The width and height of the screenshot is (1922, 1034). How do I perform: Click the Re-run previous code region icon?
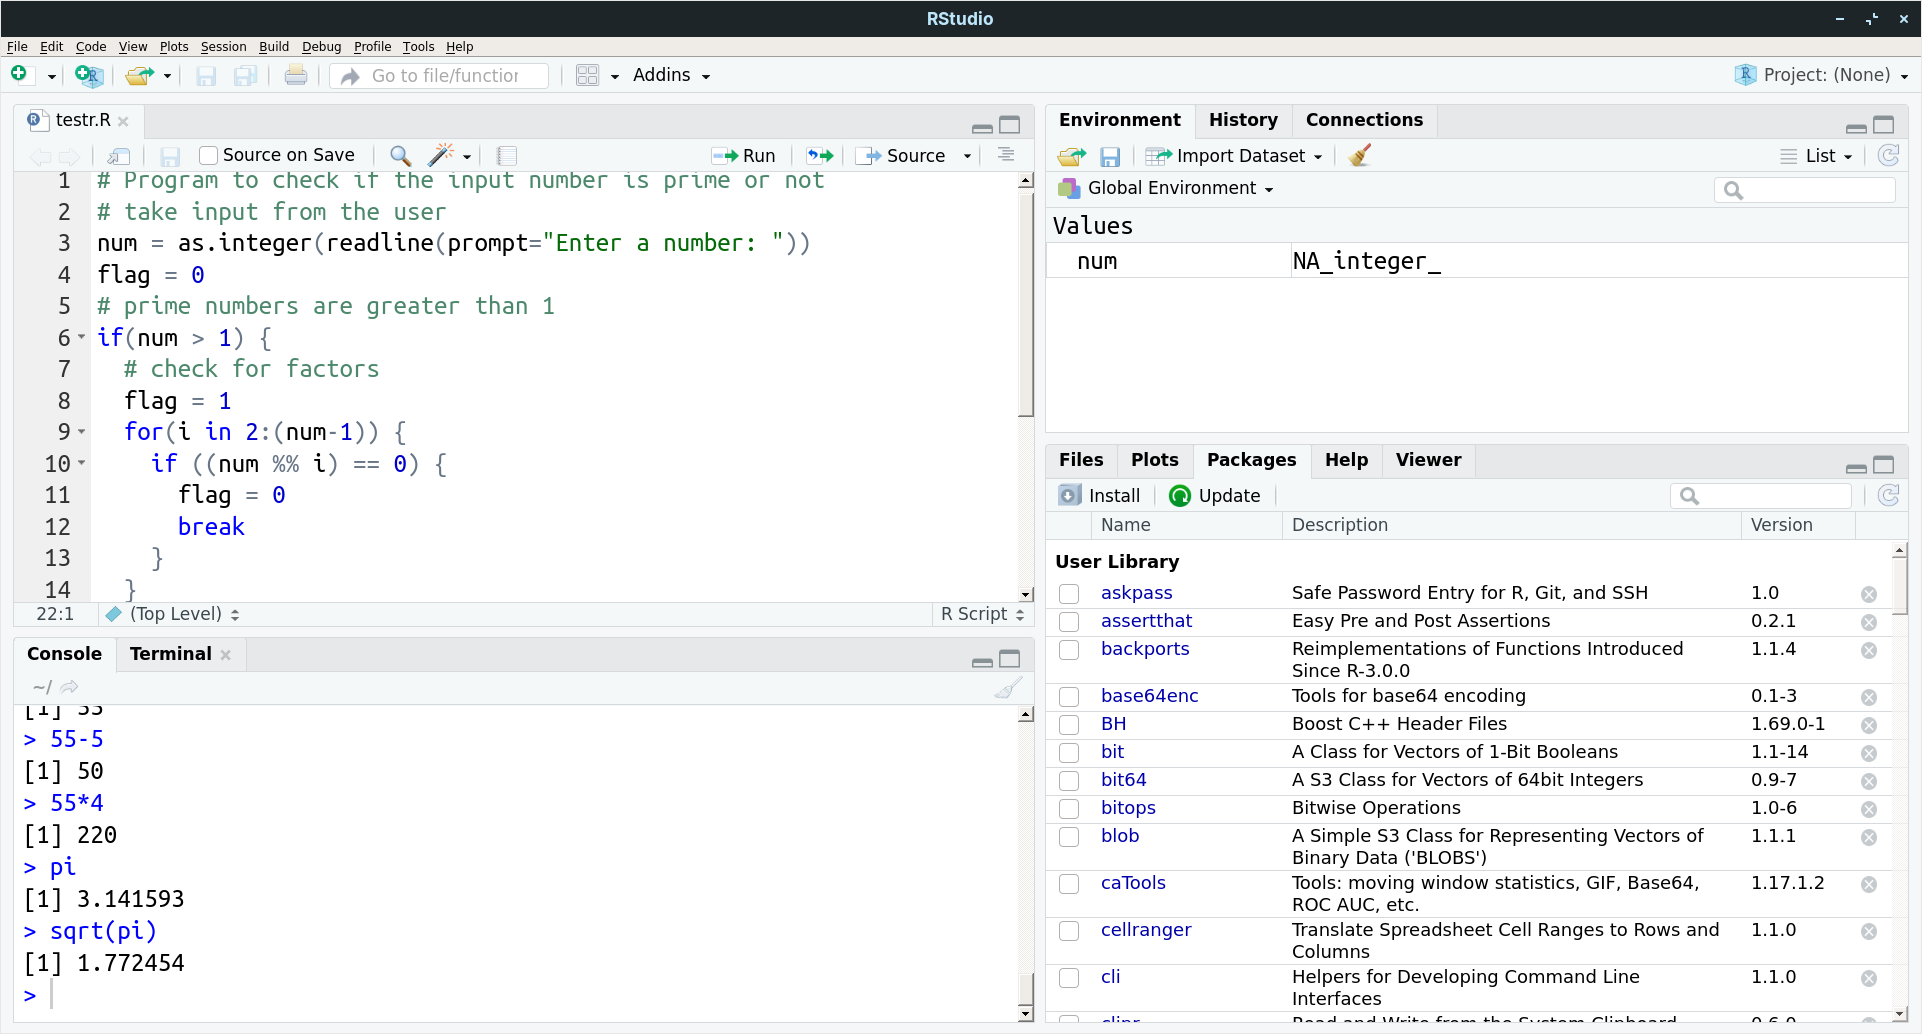coord(820,155)
